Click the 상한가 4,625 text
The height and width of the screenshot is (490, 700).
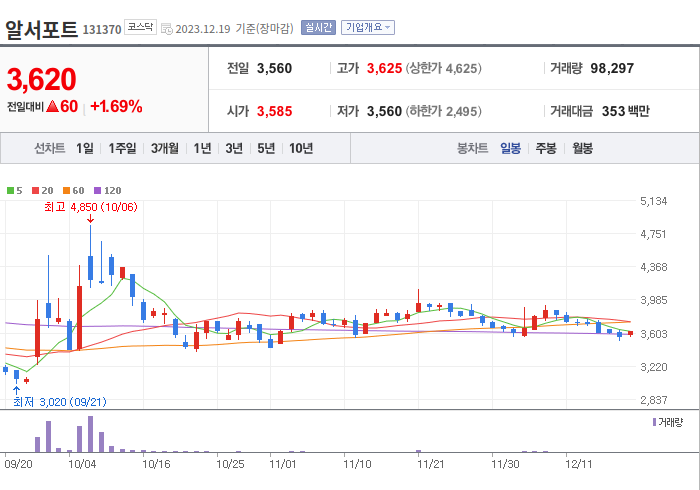[443, 68]
